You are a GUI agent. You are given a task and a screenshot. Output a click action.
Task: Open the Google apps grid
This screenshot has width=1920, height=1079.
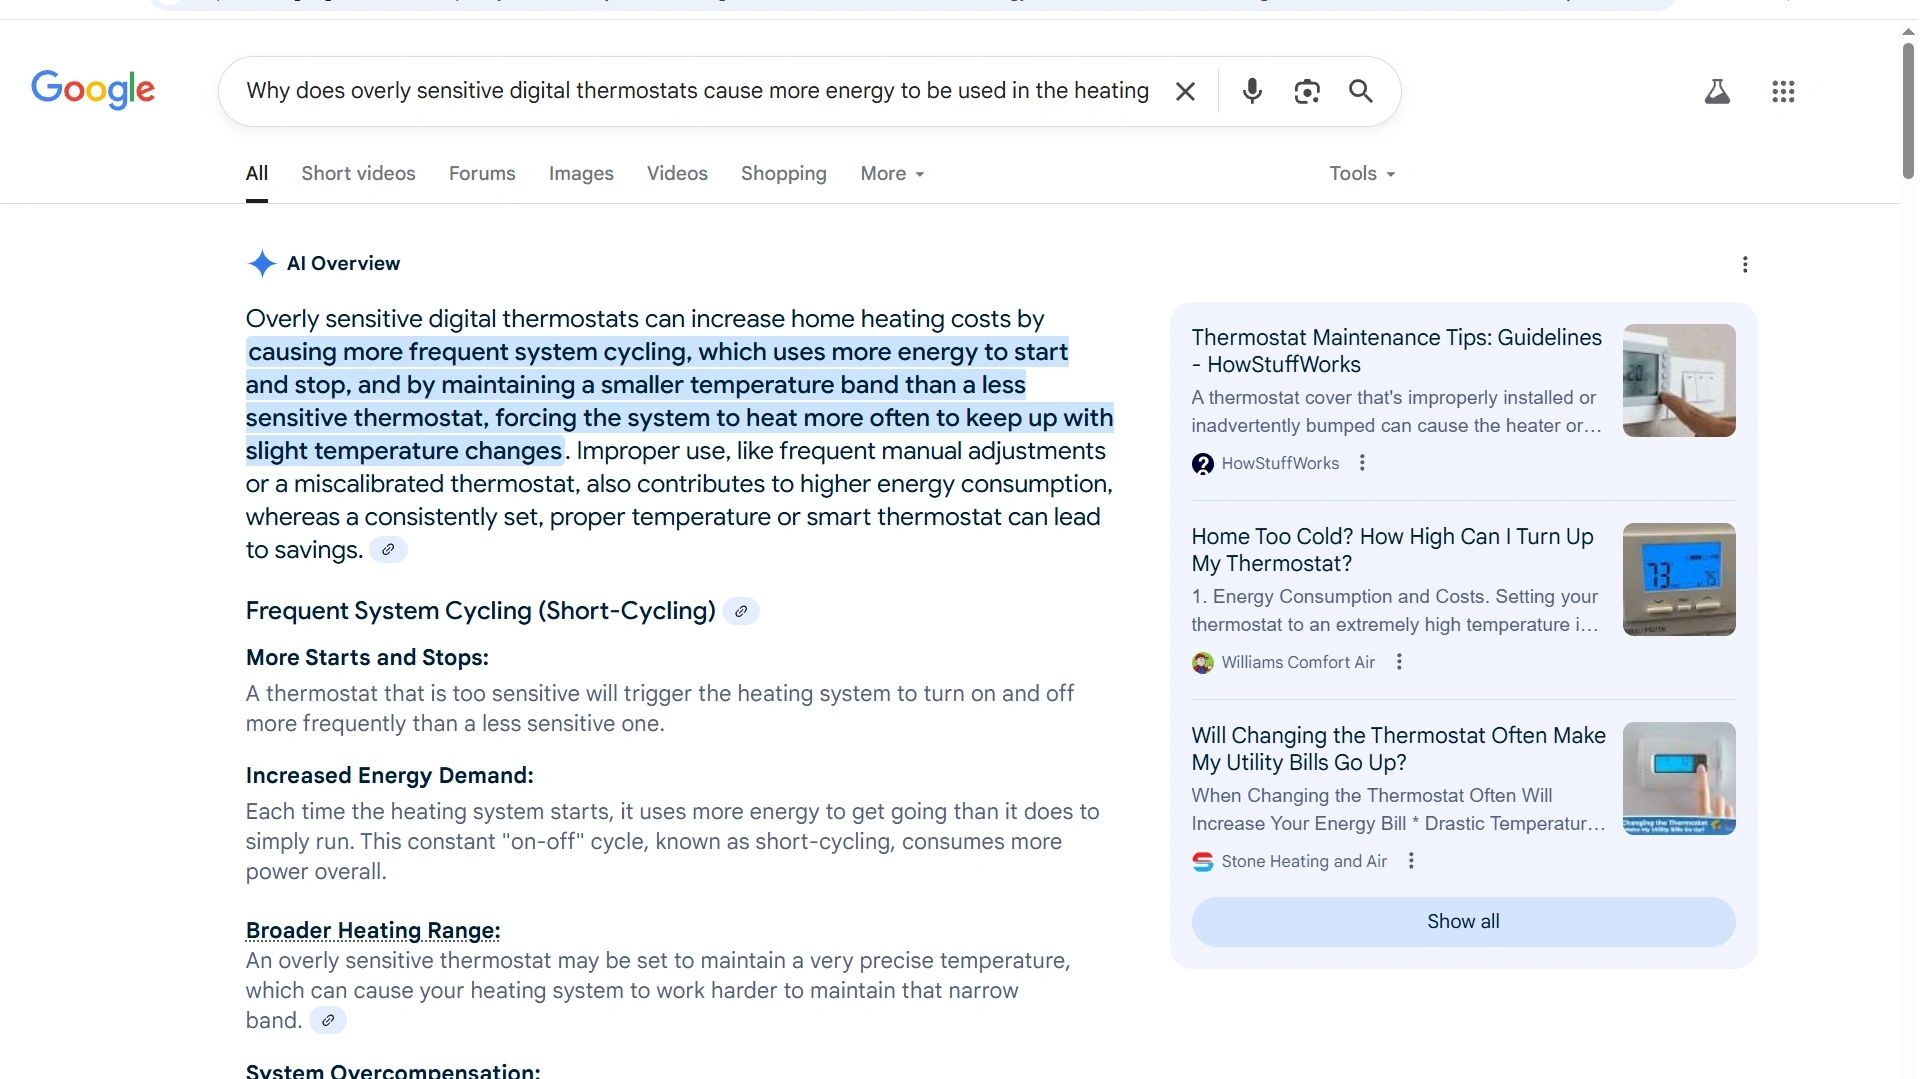pyautogui.click(x=1783, y=91)
